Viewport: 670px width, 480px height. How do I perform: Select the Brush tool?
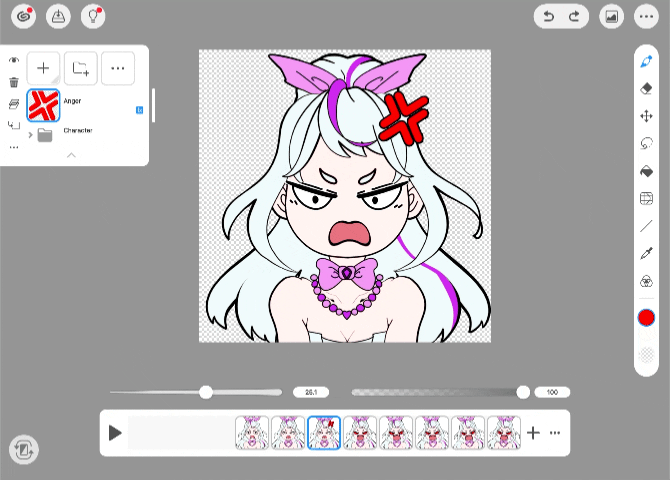[x=646, y=61]
